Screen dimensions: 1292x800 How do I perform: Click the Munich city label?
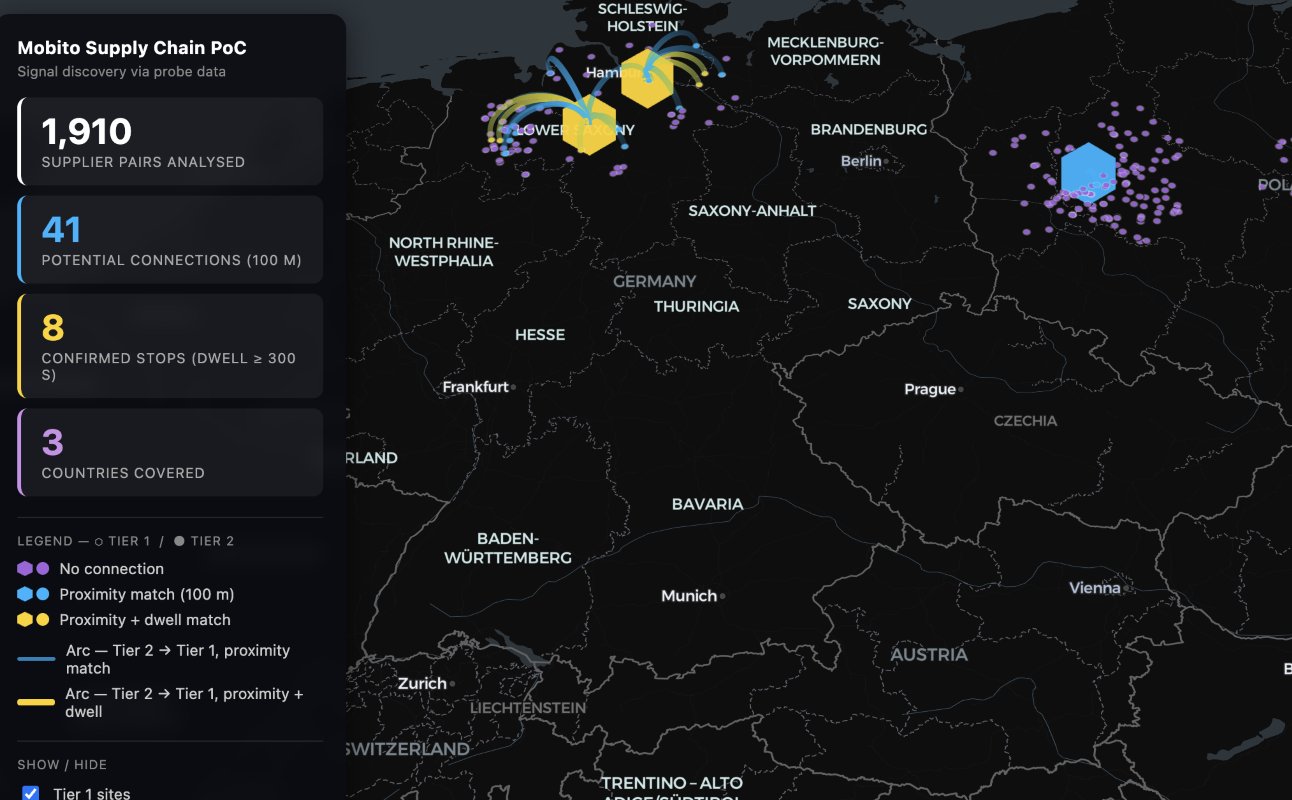(689, 596)
